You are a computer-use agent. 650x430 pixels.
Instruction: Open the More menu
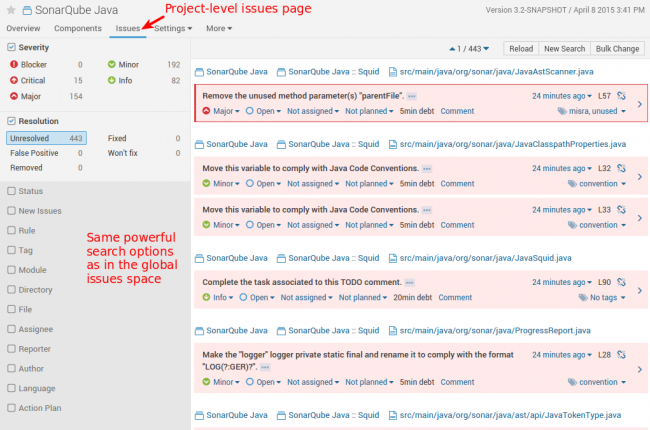pos(219,28)
